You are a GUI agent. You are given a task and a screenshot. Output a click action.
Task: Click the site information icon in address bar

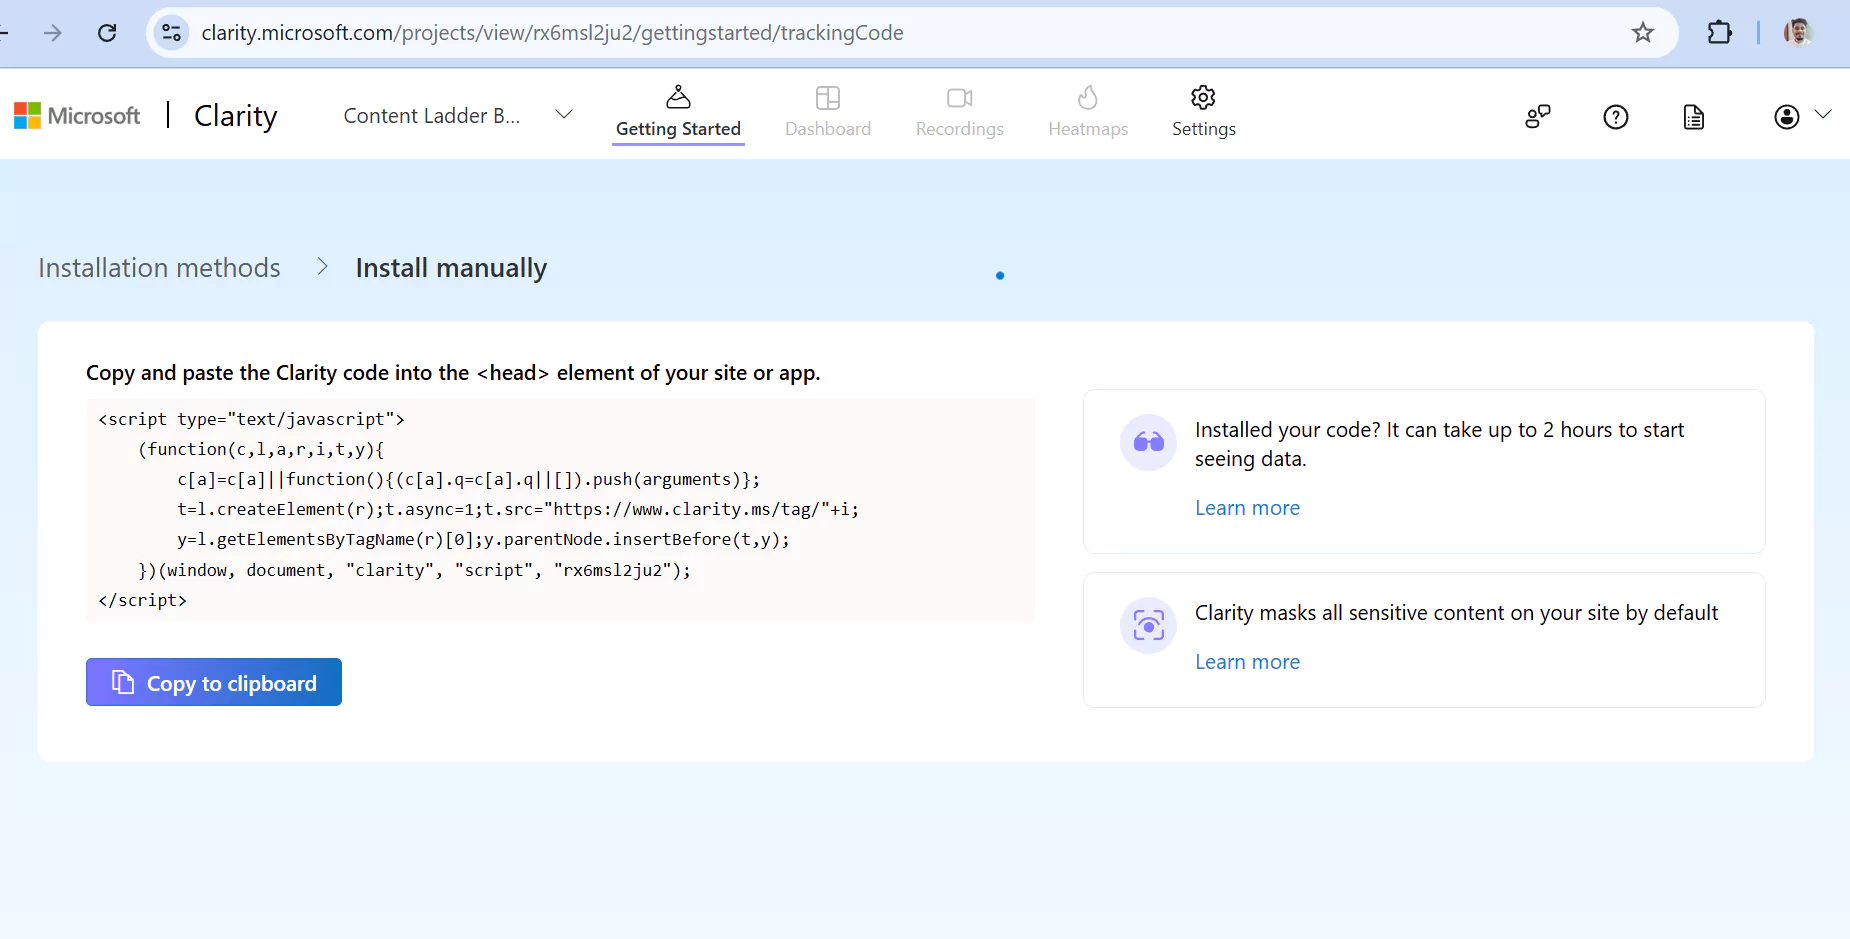172,33
